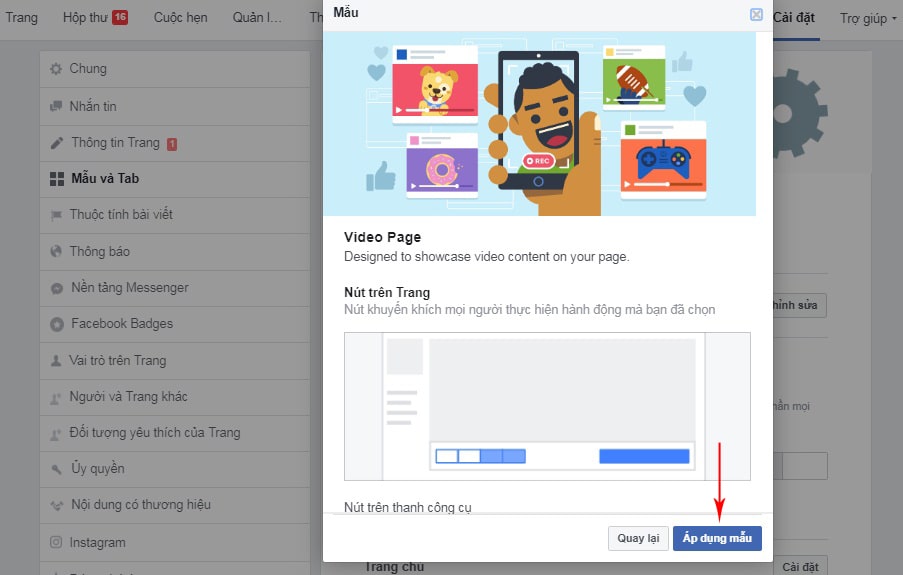
Task: Open Nhắn tin settings
Action: tap(175, 107)
